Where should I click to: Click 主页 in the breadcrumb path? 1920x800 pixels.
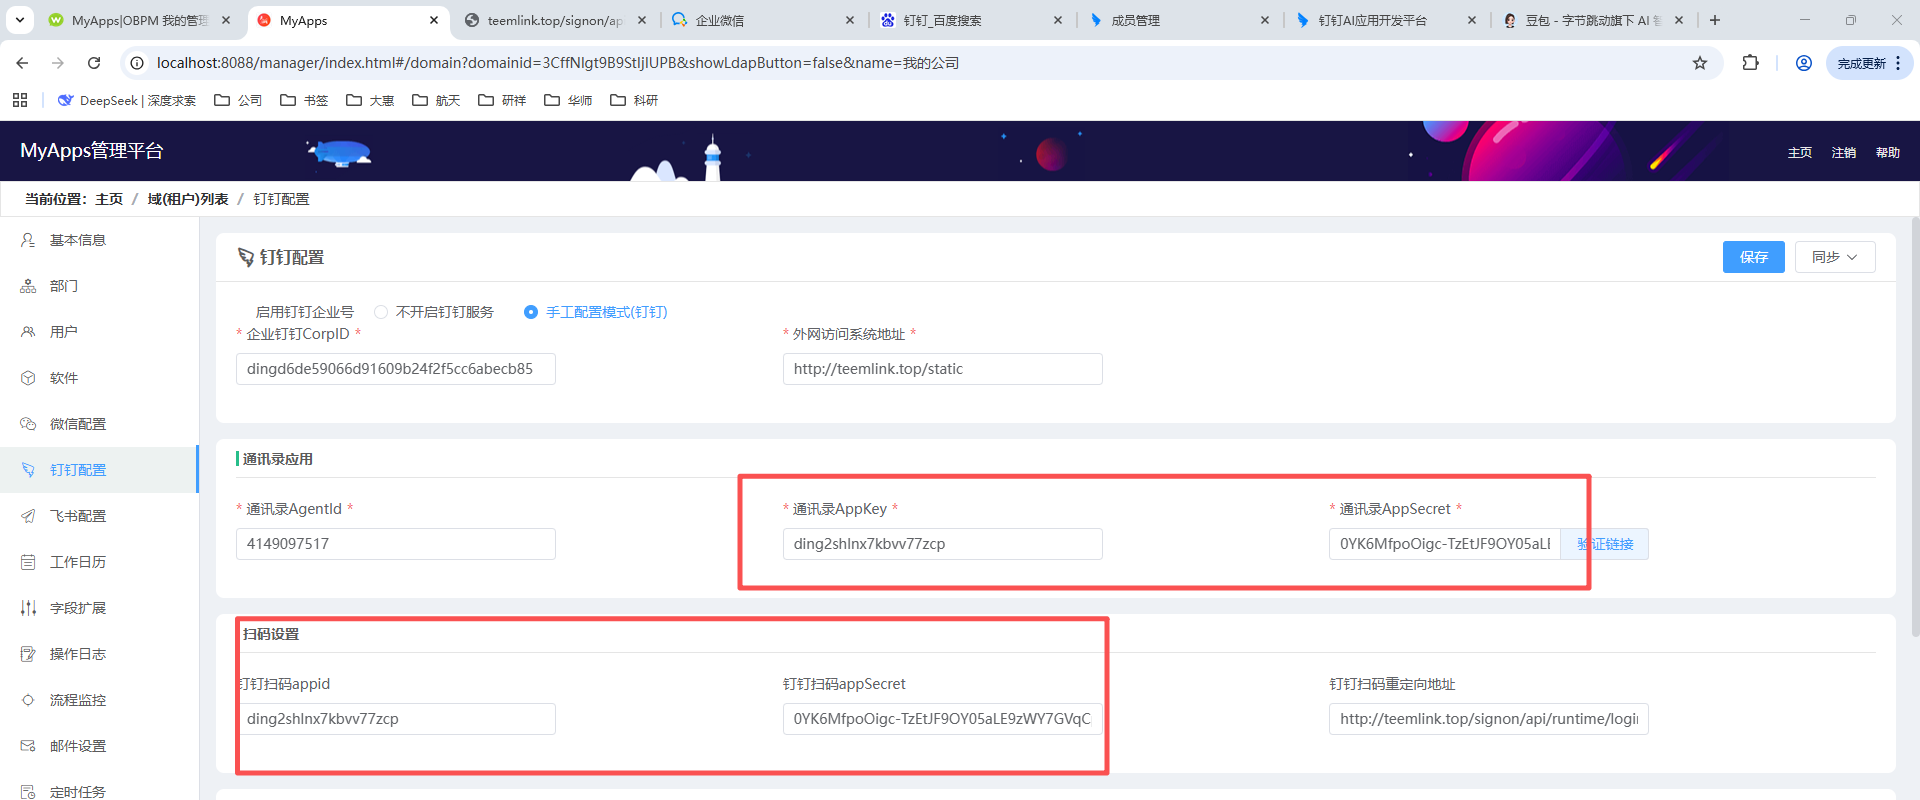tap(109, 199)
